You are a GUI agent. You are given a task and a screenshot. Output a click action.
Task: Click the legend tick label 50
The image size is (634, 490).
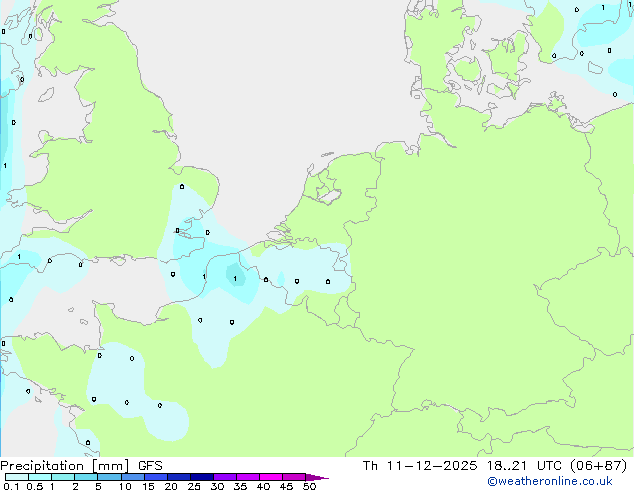coord(309,487)
